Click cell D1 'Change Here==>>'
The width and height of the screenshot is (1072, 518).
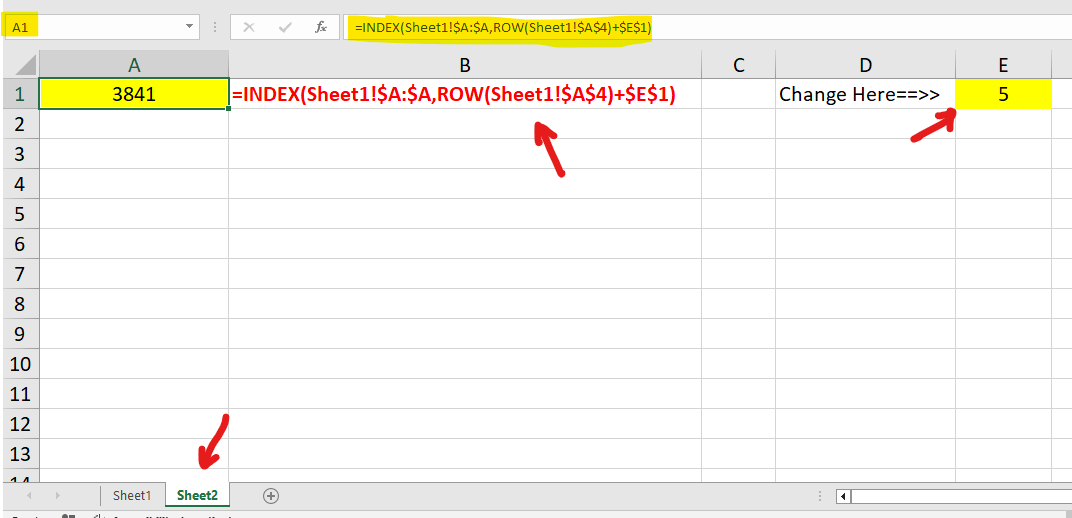(866, 94)
